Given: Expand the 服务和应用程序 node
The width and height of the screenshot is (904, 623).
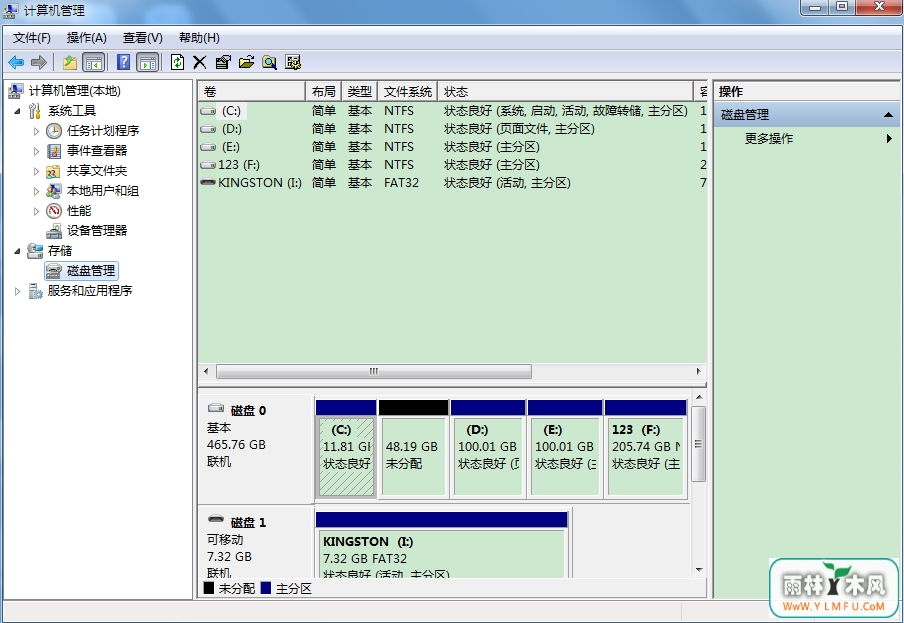Looking at the screenshot, I should coord(17,291).
